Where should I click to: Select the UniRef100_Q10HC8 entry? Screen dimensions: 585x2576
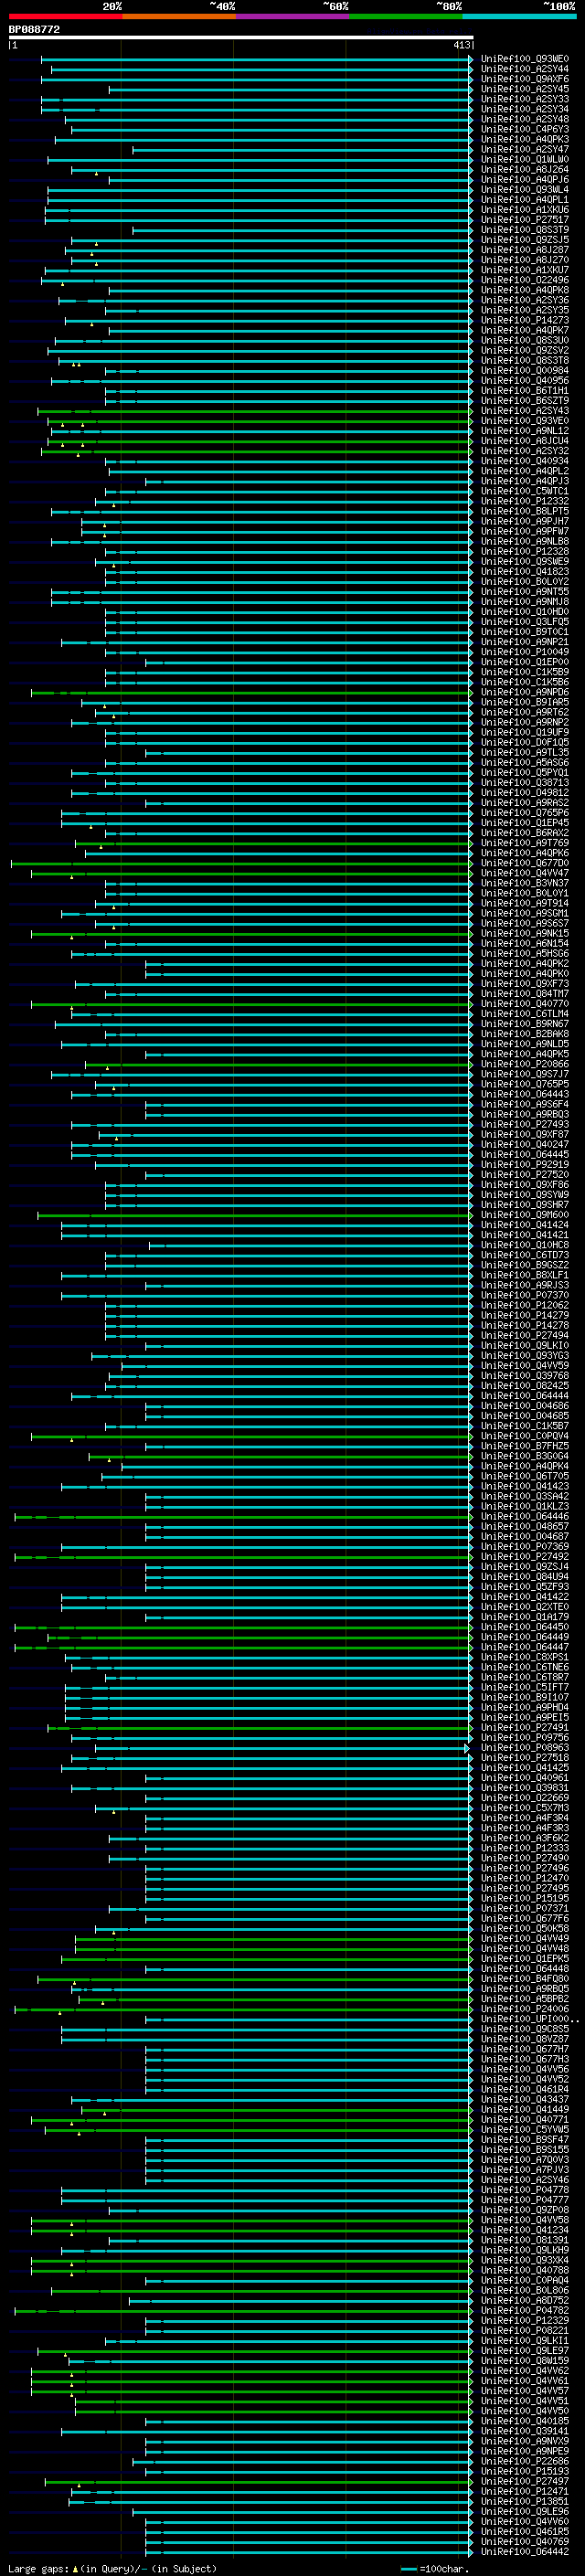click(524, 1245)
